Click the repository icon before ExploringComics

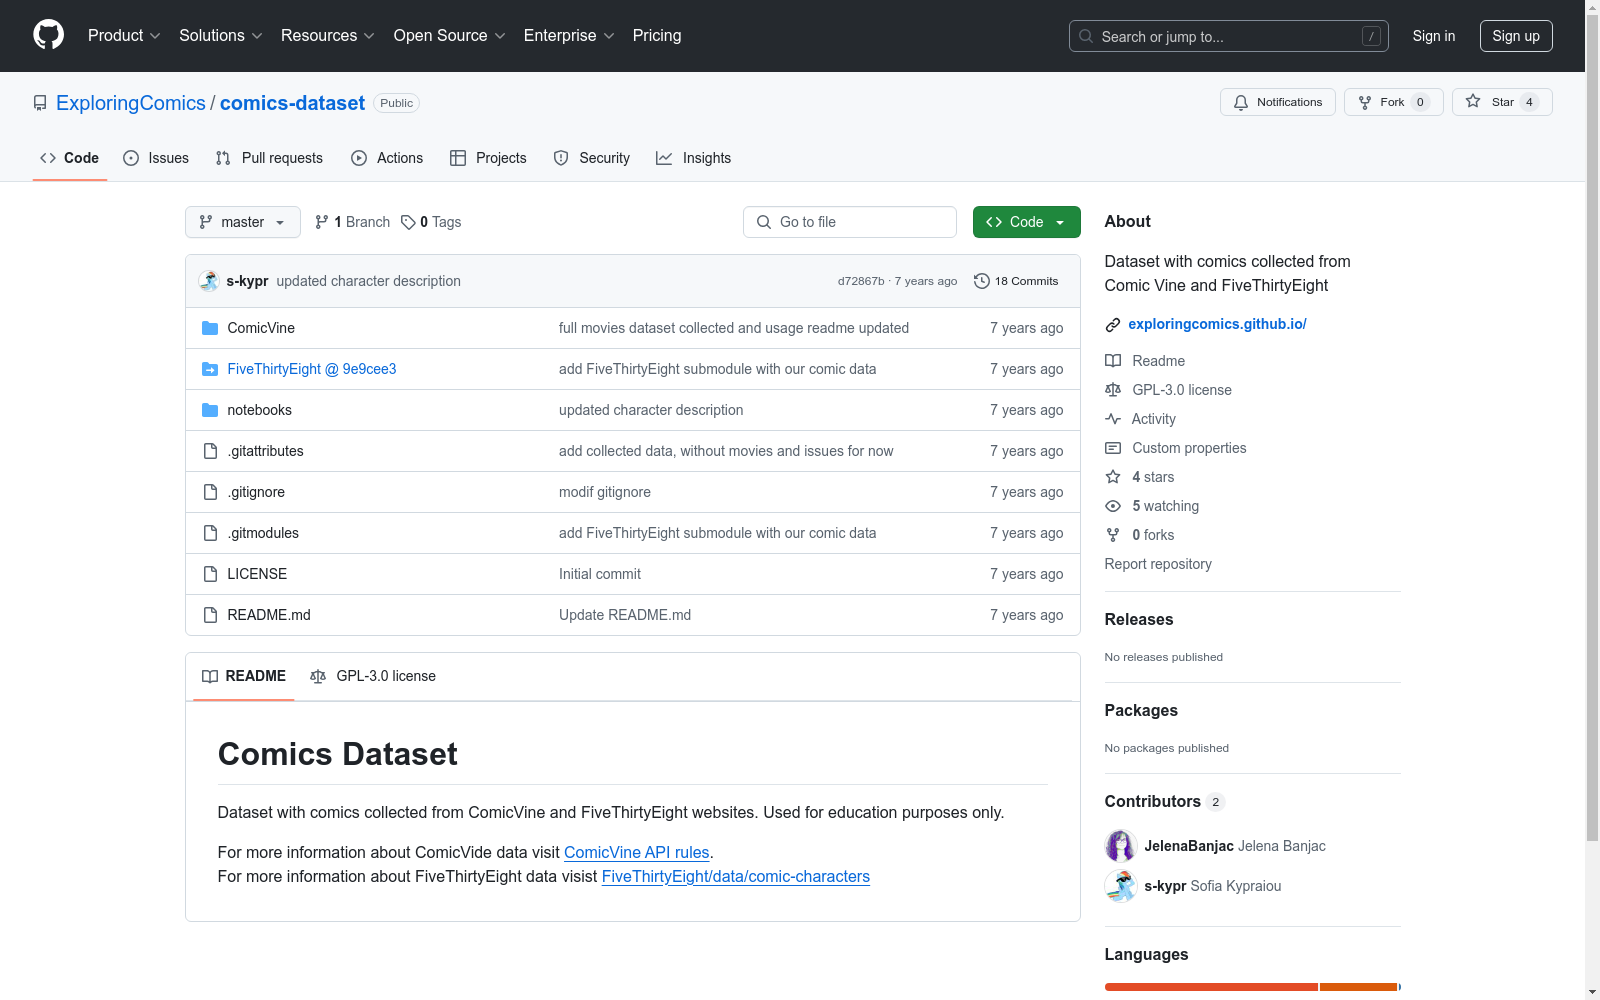[40, 103]
